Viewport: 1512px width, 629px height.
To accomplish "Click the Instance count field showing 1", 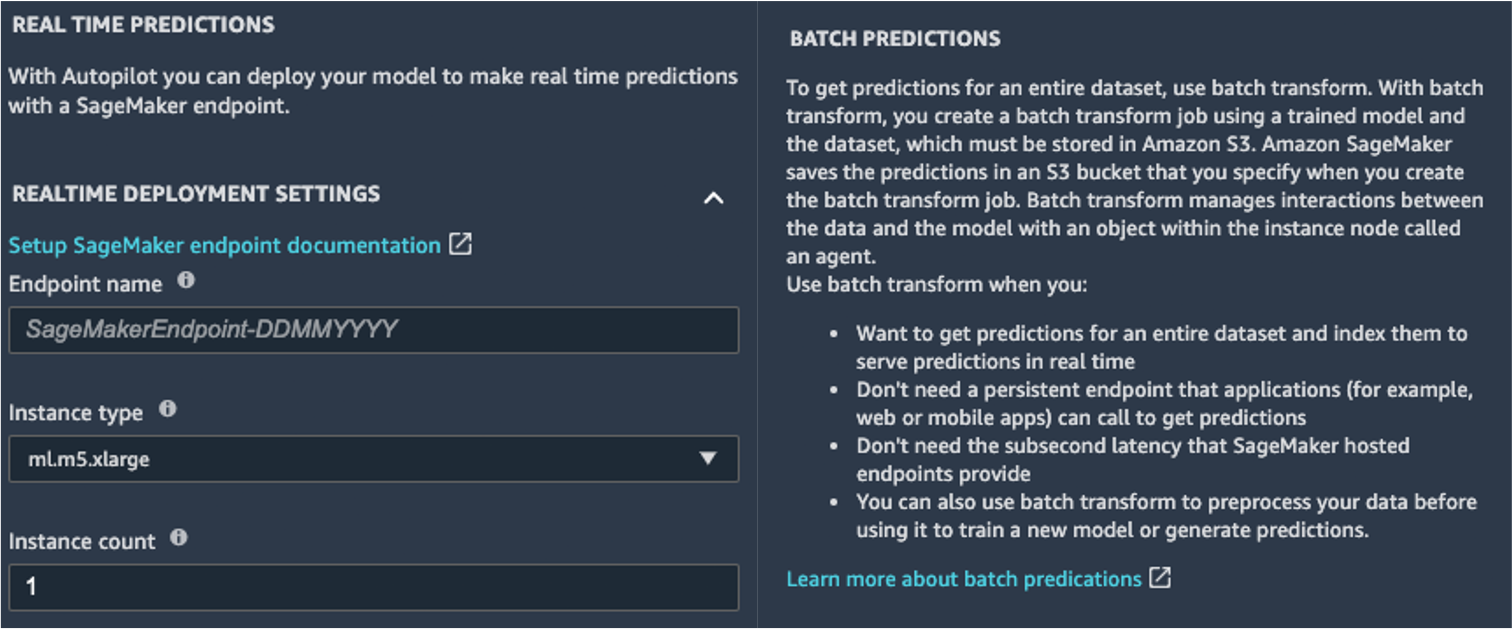I will (374, 587).
